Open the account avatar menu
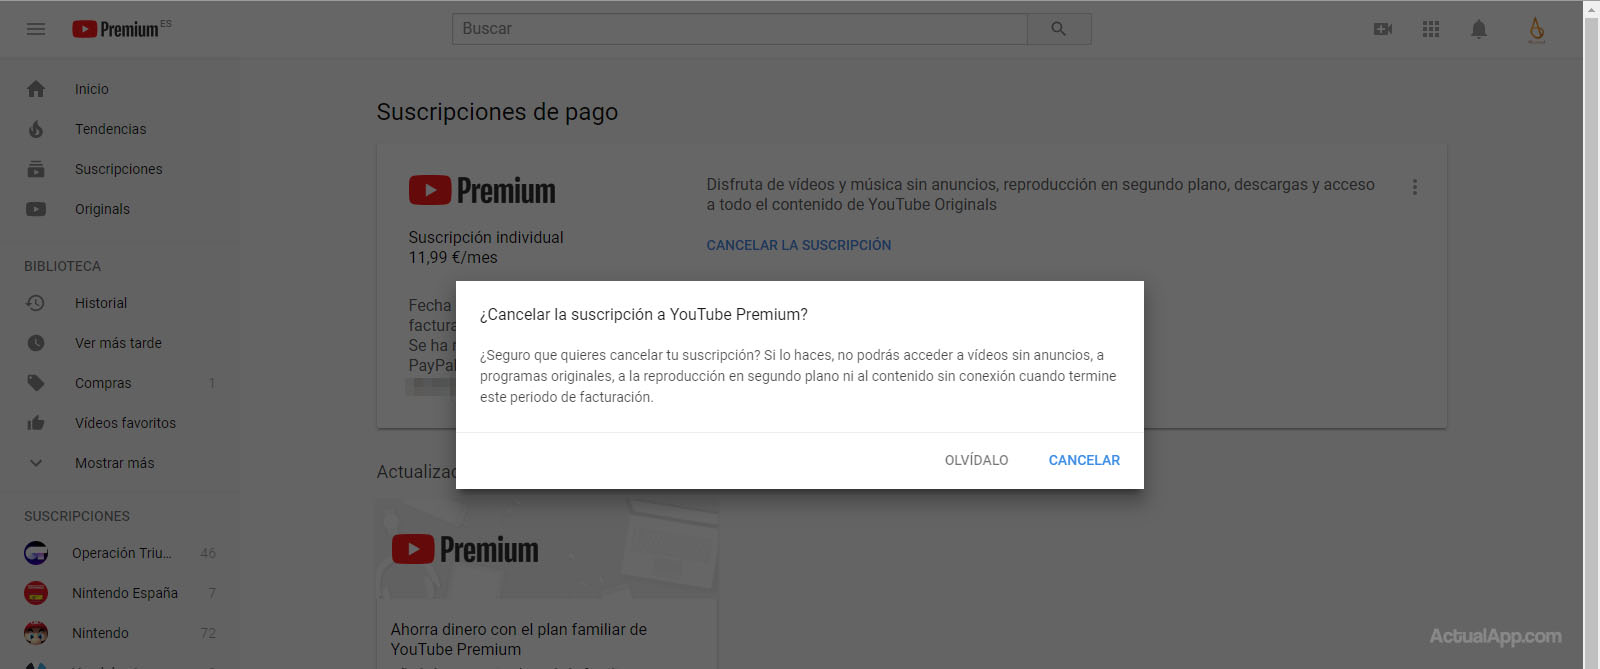The height and width of the screenshot is (669, 1600). [x=1537, y=29]
